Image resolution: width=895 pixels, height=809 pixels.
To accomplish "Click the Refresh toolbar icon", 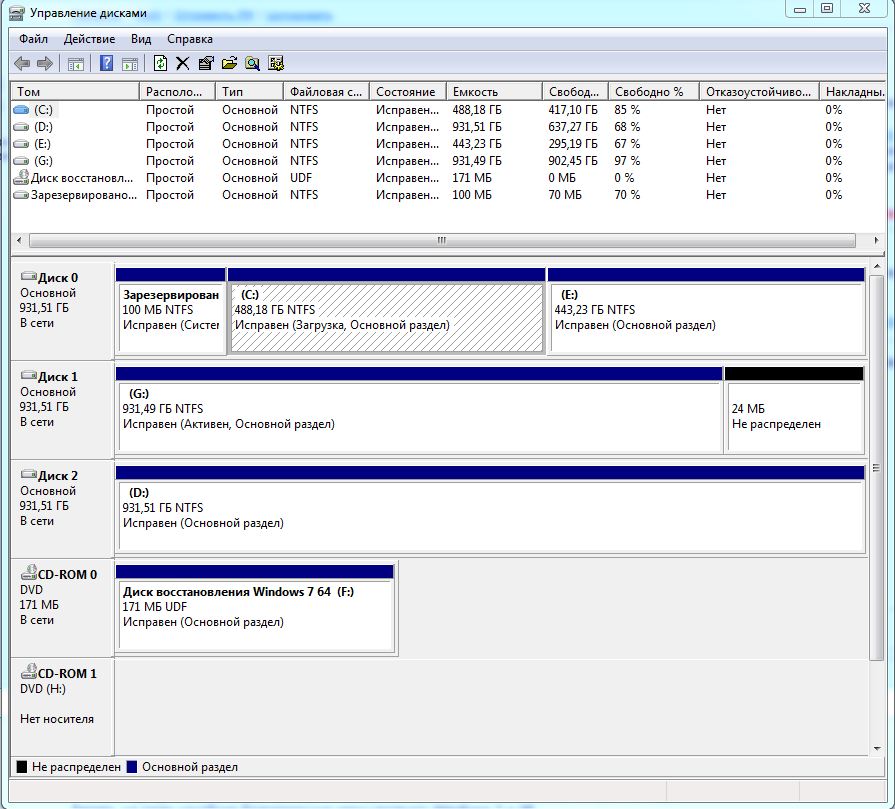I will tap(160, 64).
